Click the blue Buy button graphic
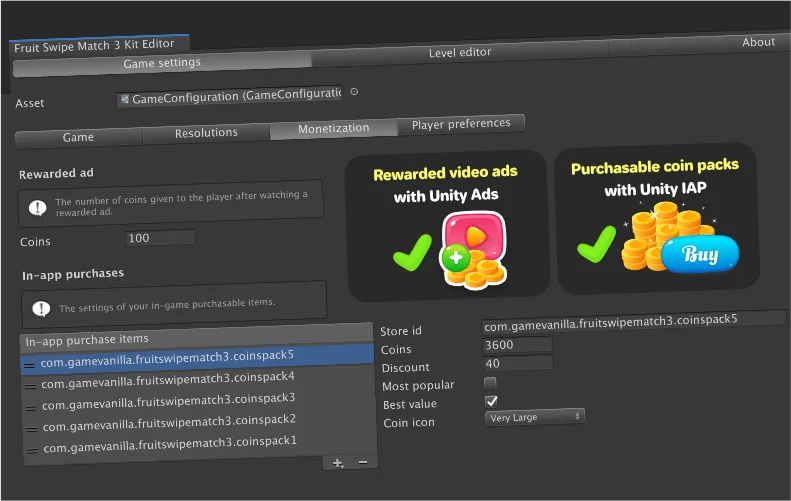 [700, 254]
